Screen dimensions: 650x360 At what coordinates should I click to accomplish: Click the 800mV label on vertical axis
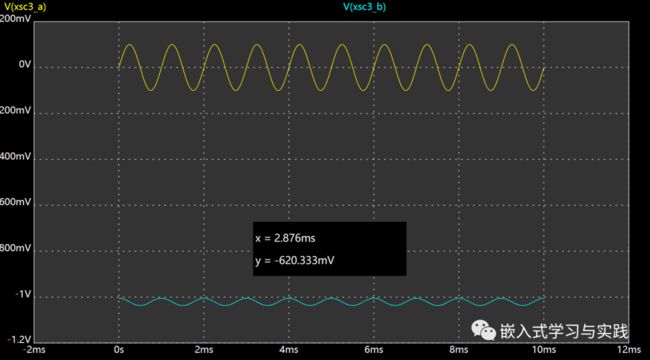[16, 248]
